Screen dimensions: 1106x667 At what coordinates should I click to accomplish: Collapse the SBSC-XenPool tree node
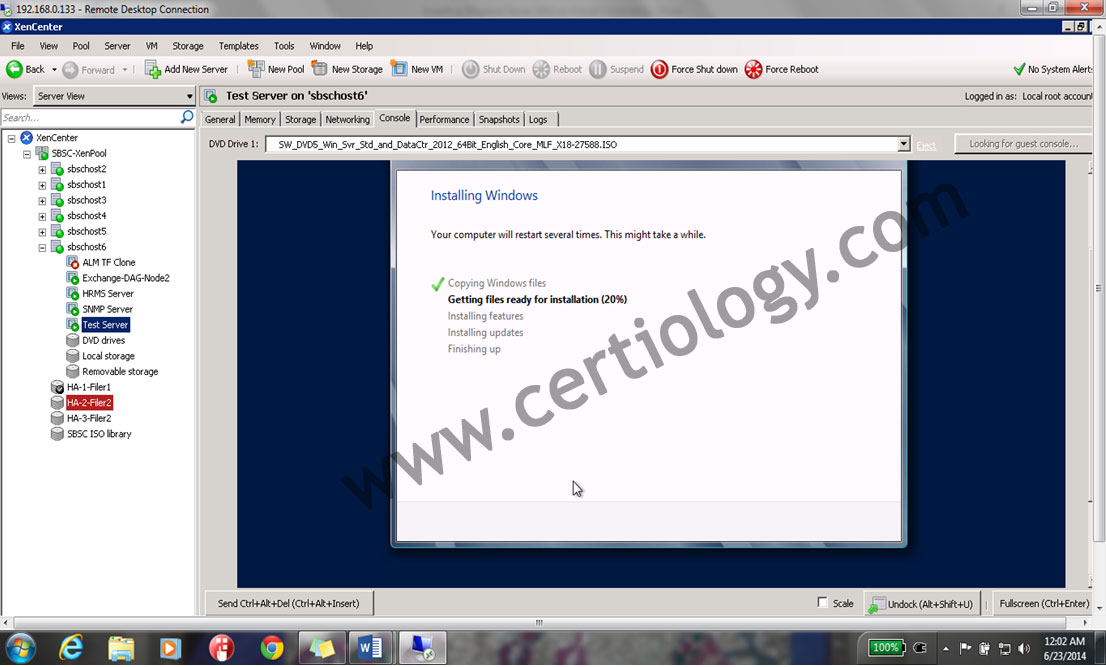click(x=27, y=154)
